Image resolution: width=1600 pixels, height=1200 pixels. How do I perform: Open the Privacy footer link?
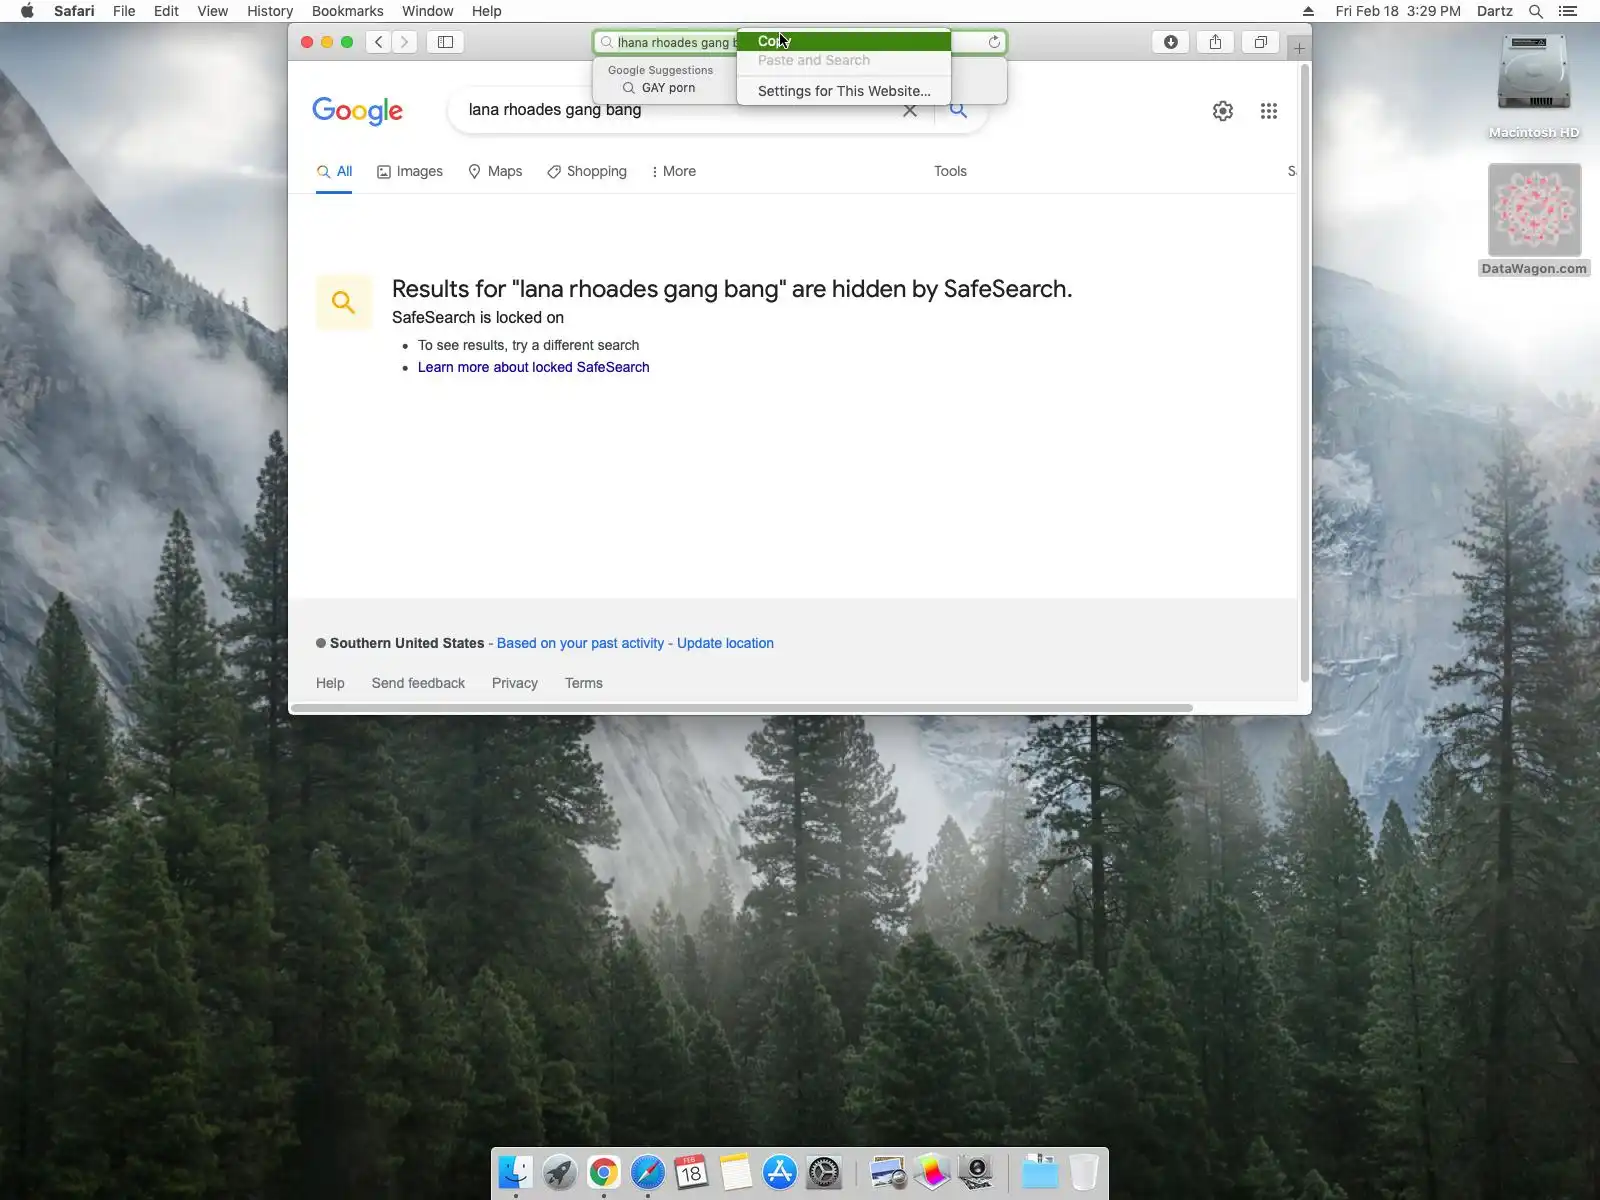pyautogui.click(x=515, y=683)
